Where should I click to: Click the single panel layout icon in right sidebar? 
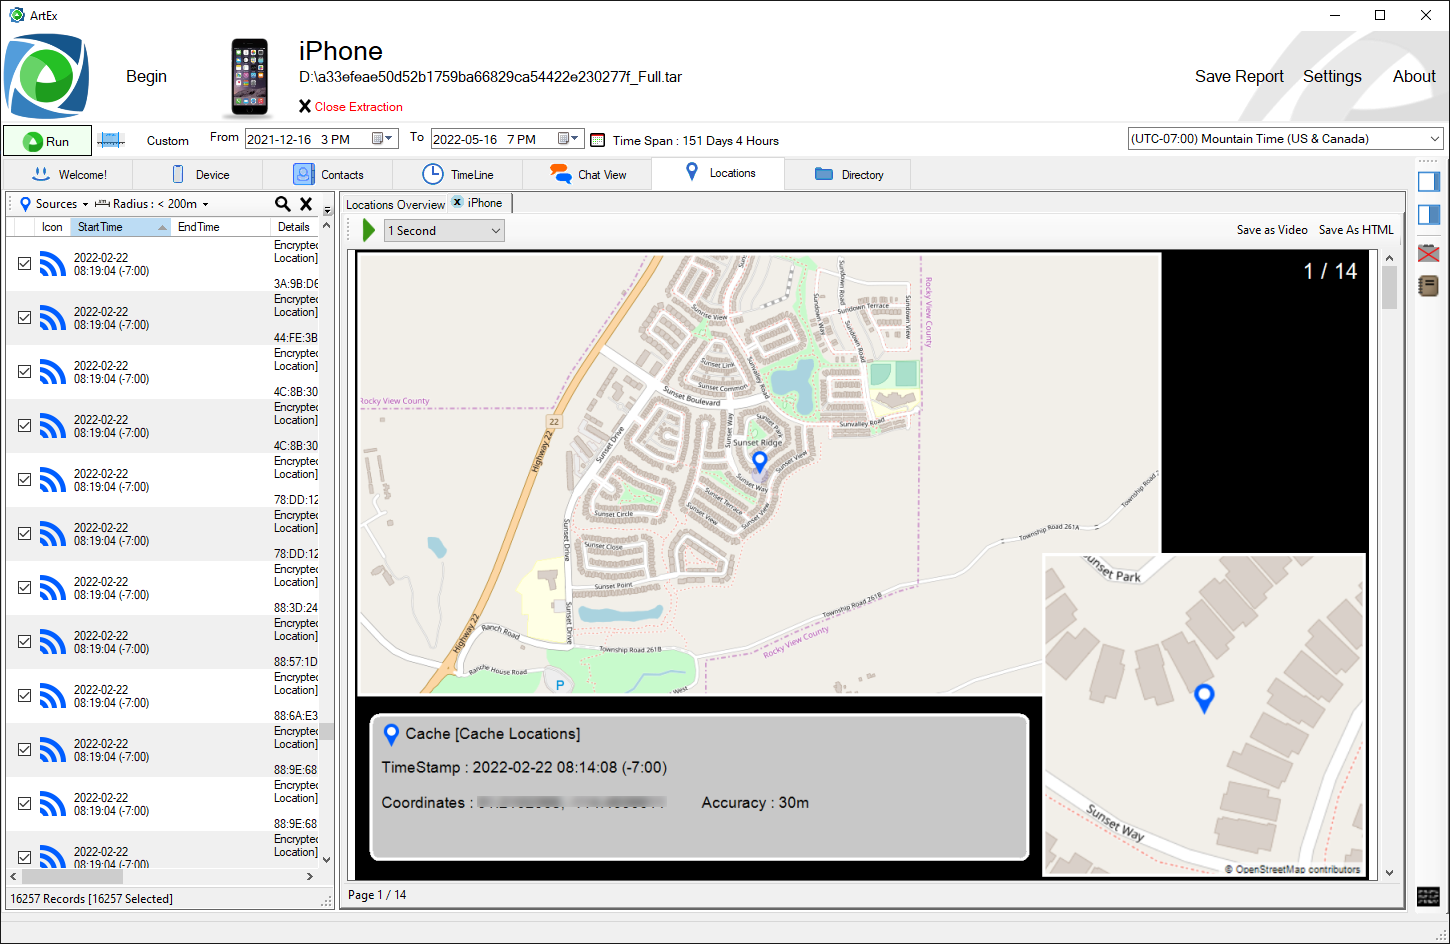1429,181
